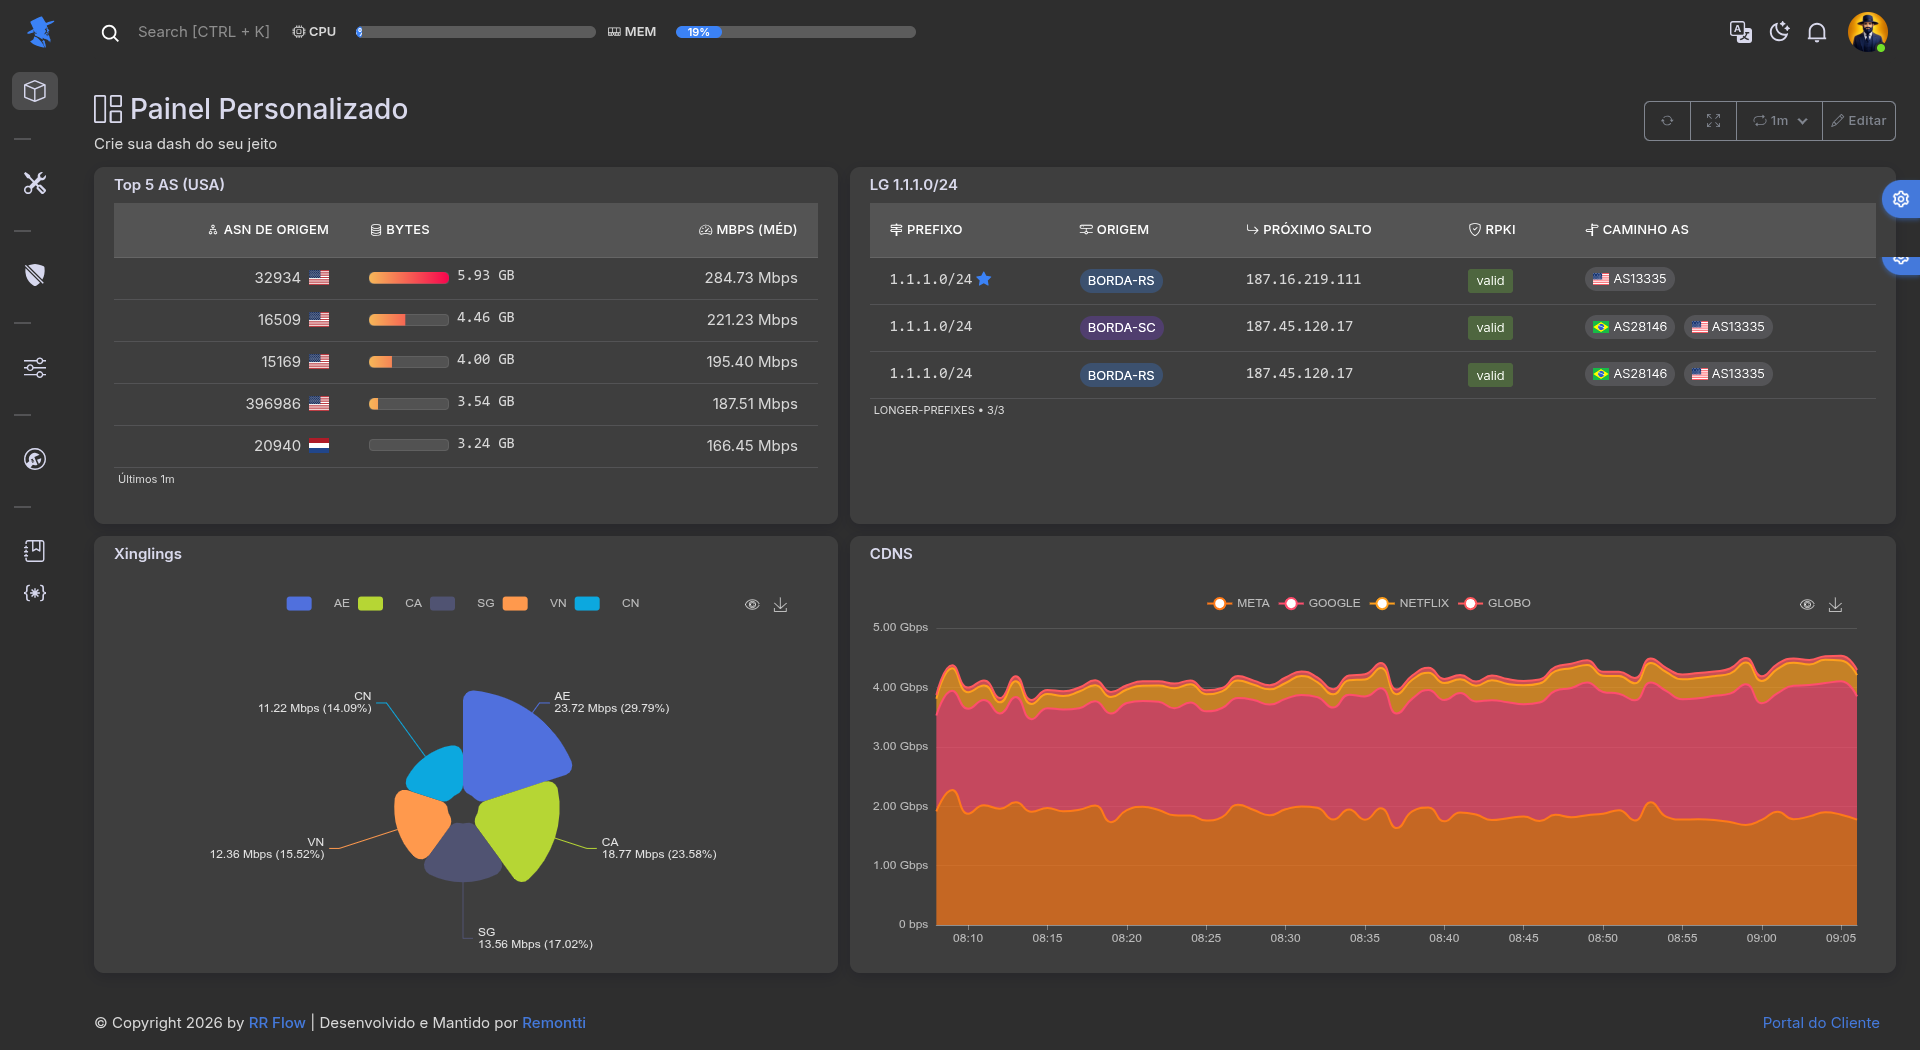Click the search field
1920x1050 pixels.
click(x=204, y=32)
